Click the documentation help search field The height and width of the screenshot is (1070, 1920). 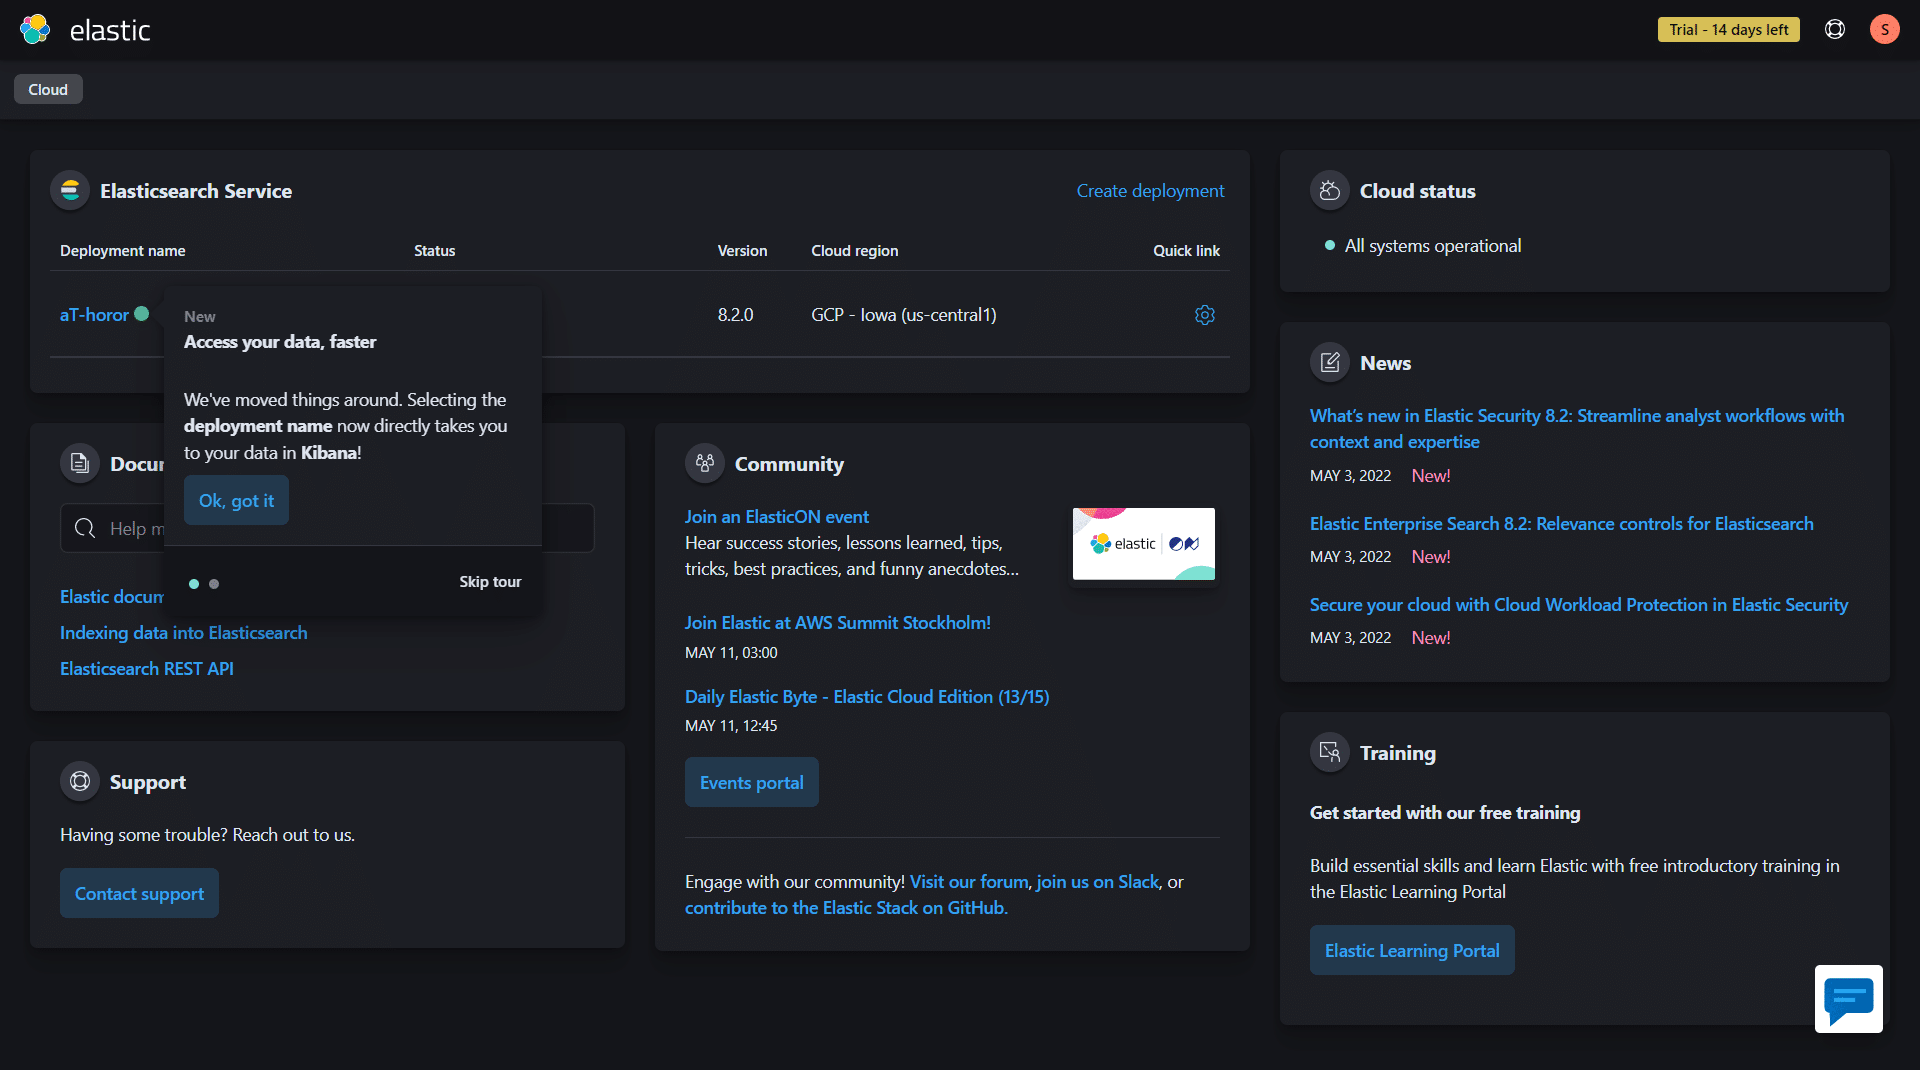[x=327, y=528]
